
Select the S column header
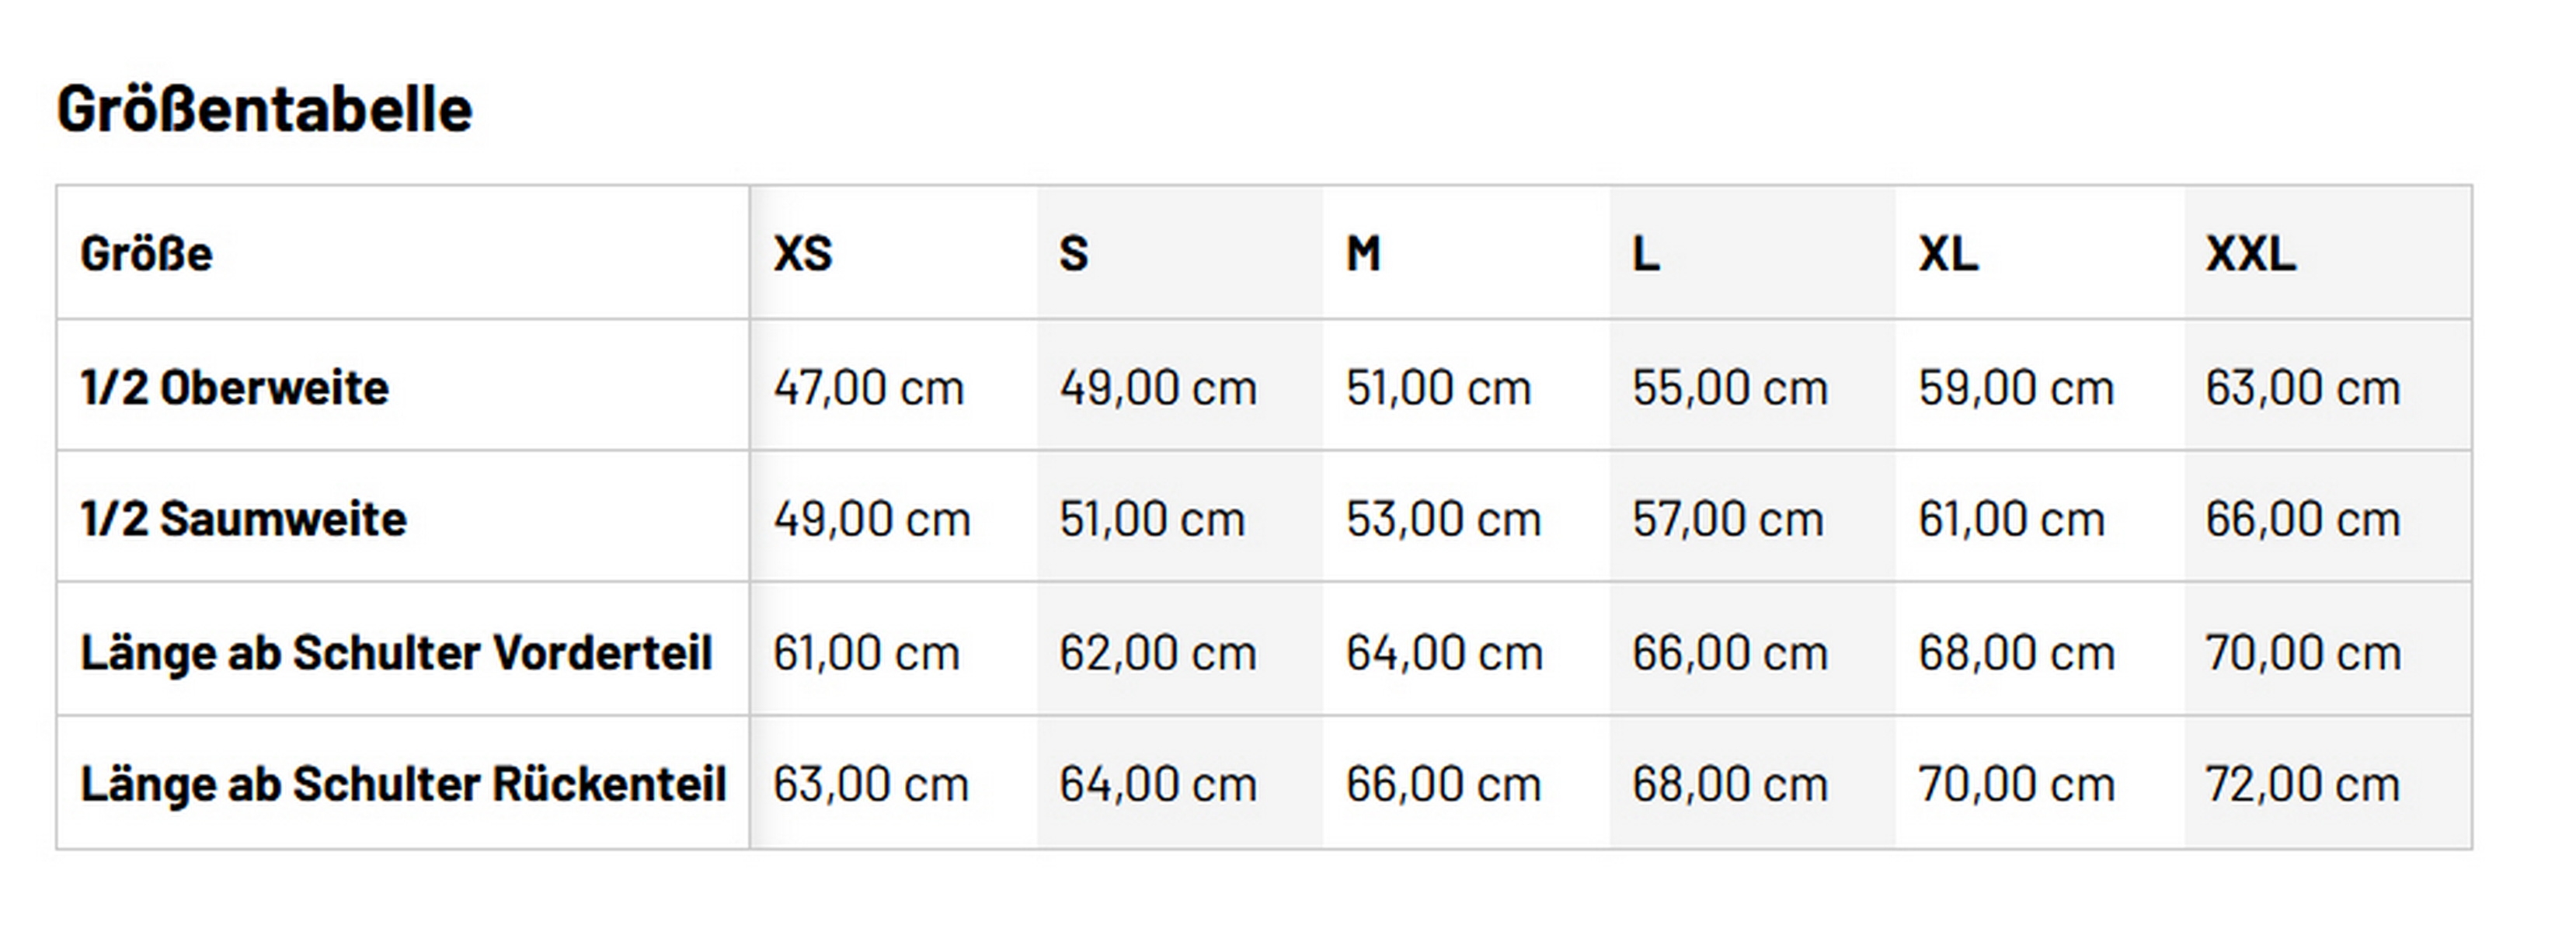pyautogui.click(x=1073, y=254)
